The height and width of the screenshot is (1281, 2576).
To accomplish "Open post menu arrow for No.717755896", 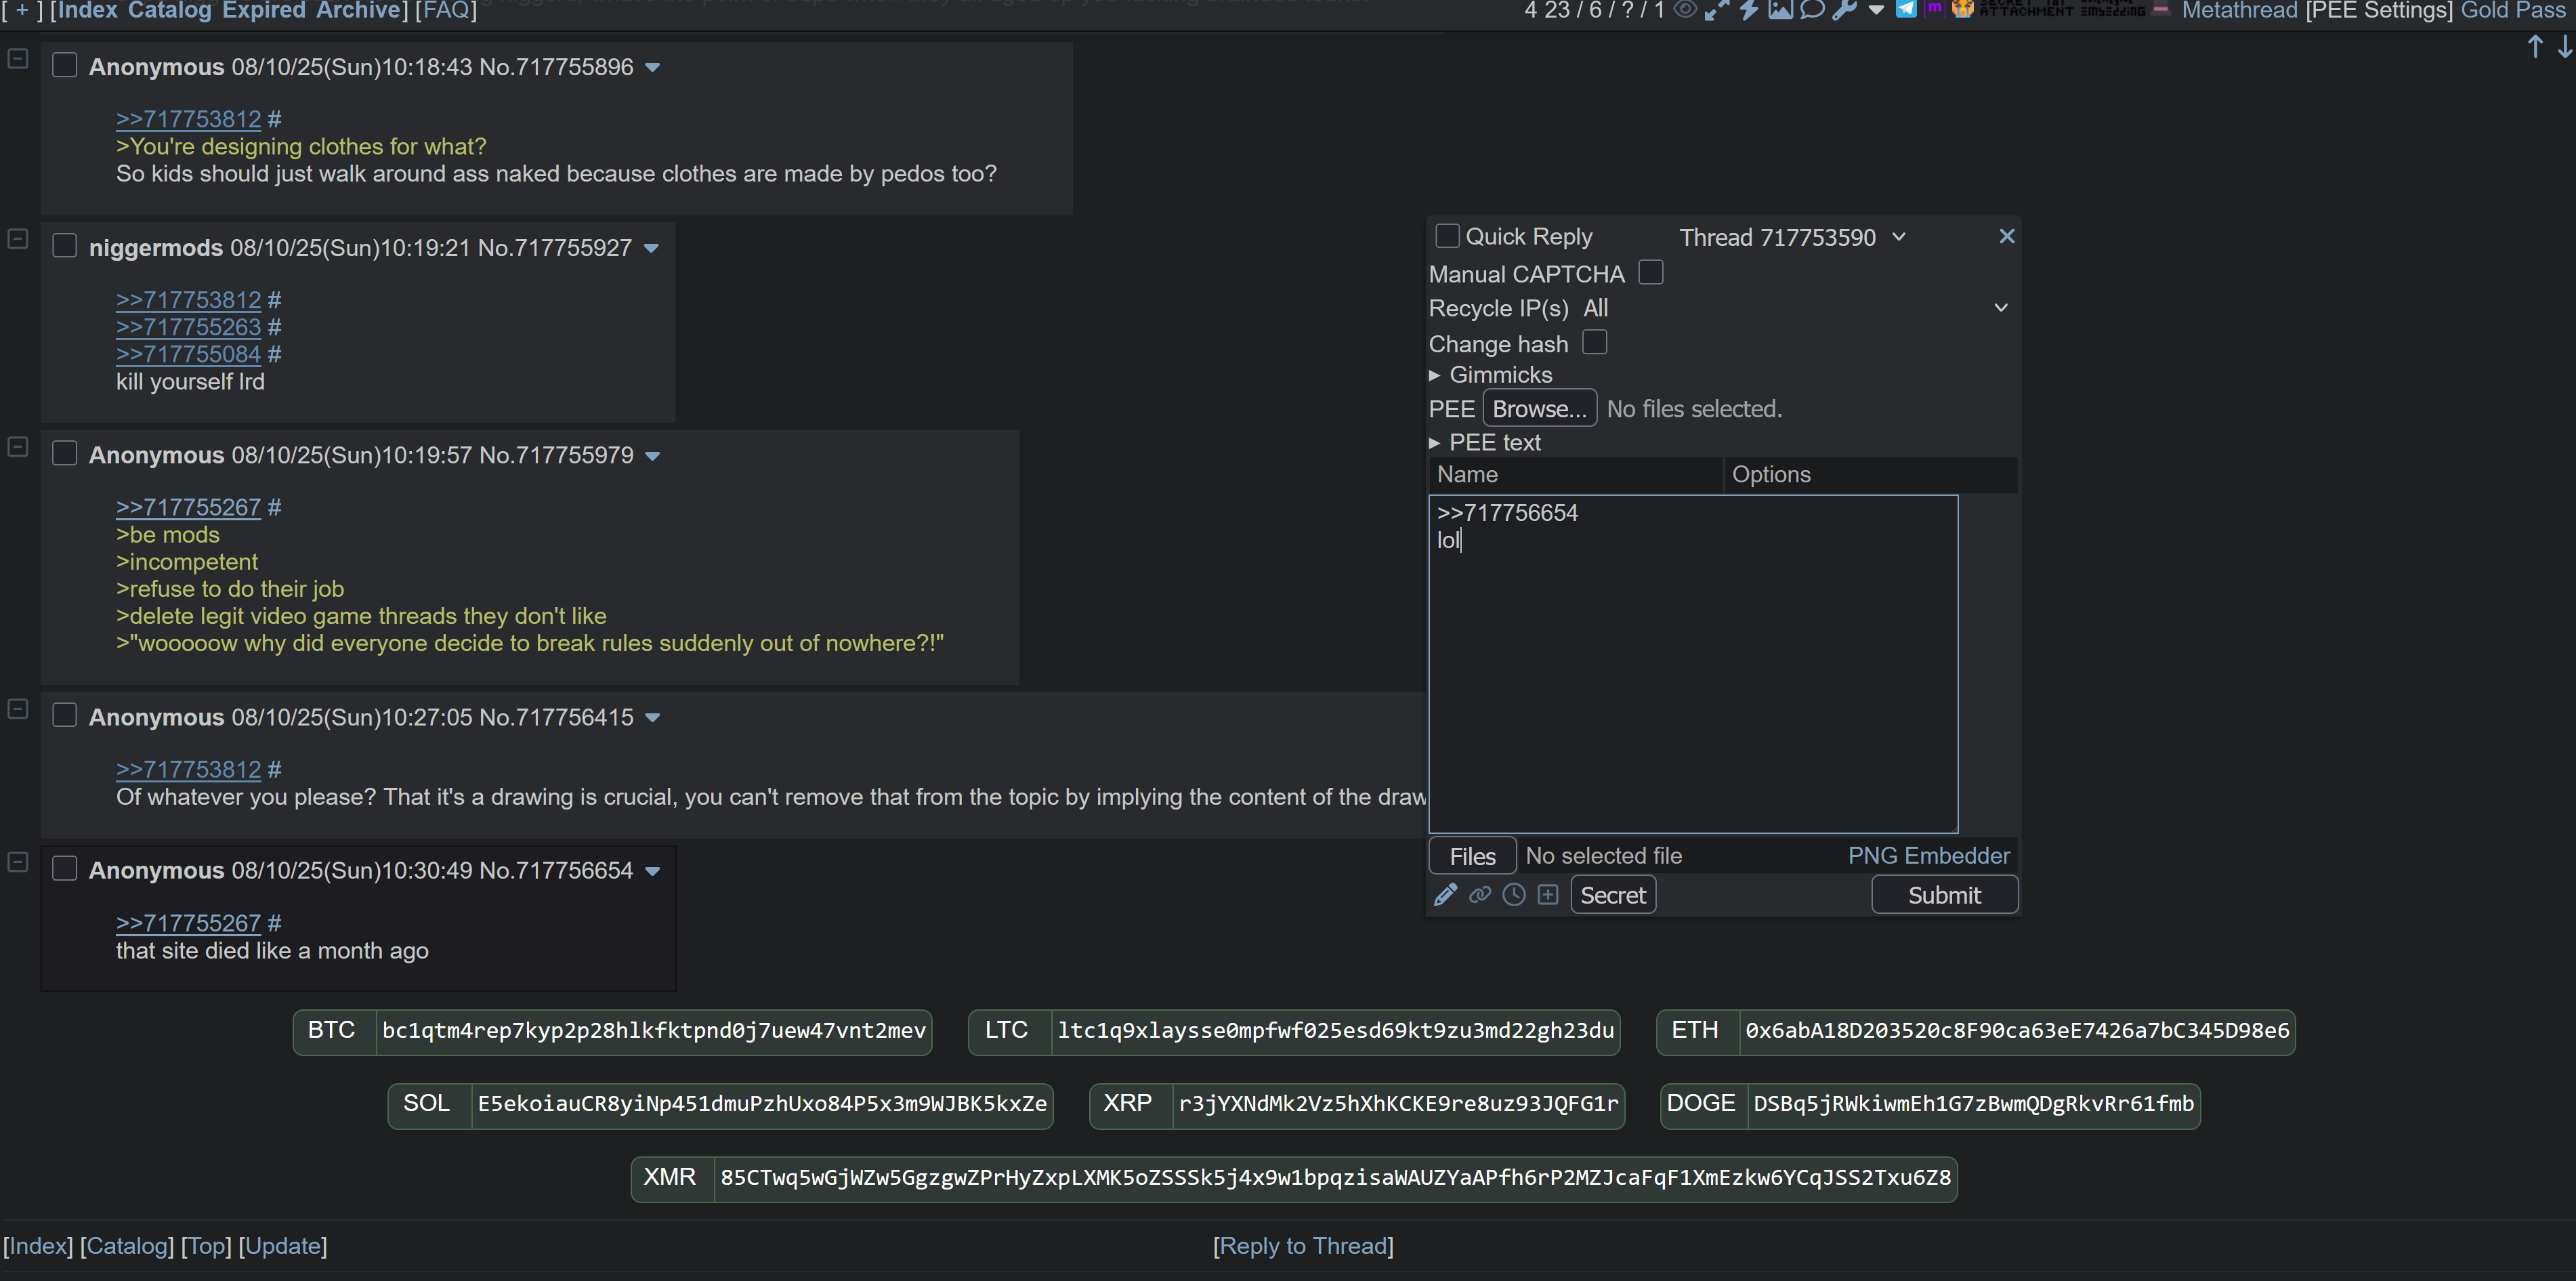I will tap(653, 68).
